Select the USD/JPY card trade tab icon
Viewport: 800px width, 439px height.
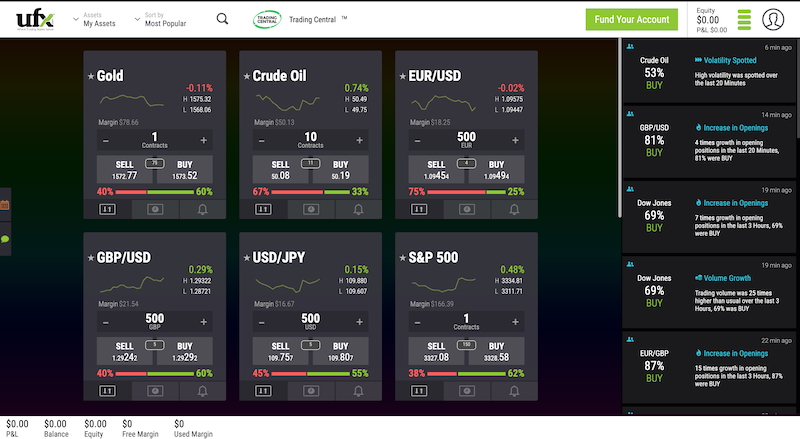click(x=263, y=391)
